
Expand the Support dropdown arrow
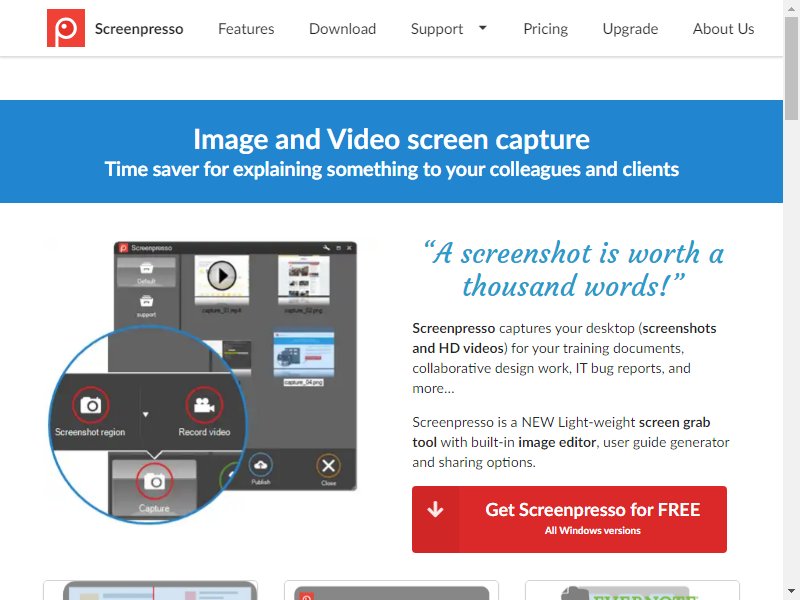point(482,28)
